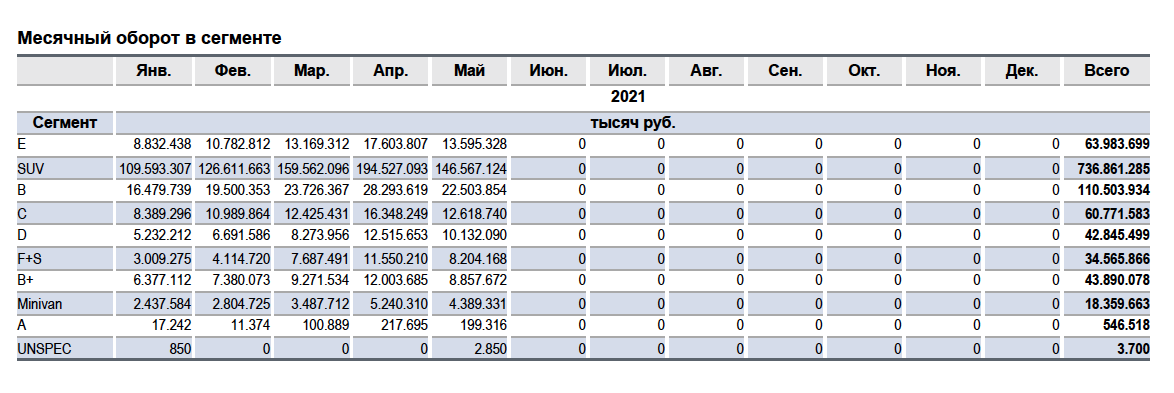Select the Май column header
The width and height of the screenshot is (1174, 393).
click(469, 71)
